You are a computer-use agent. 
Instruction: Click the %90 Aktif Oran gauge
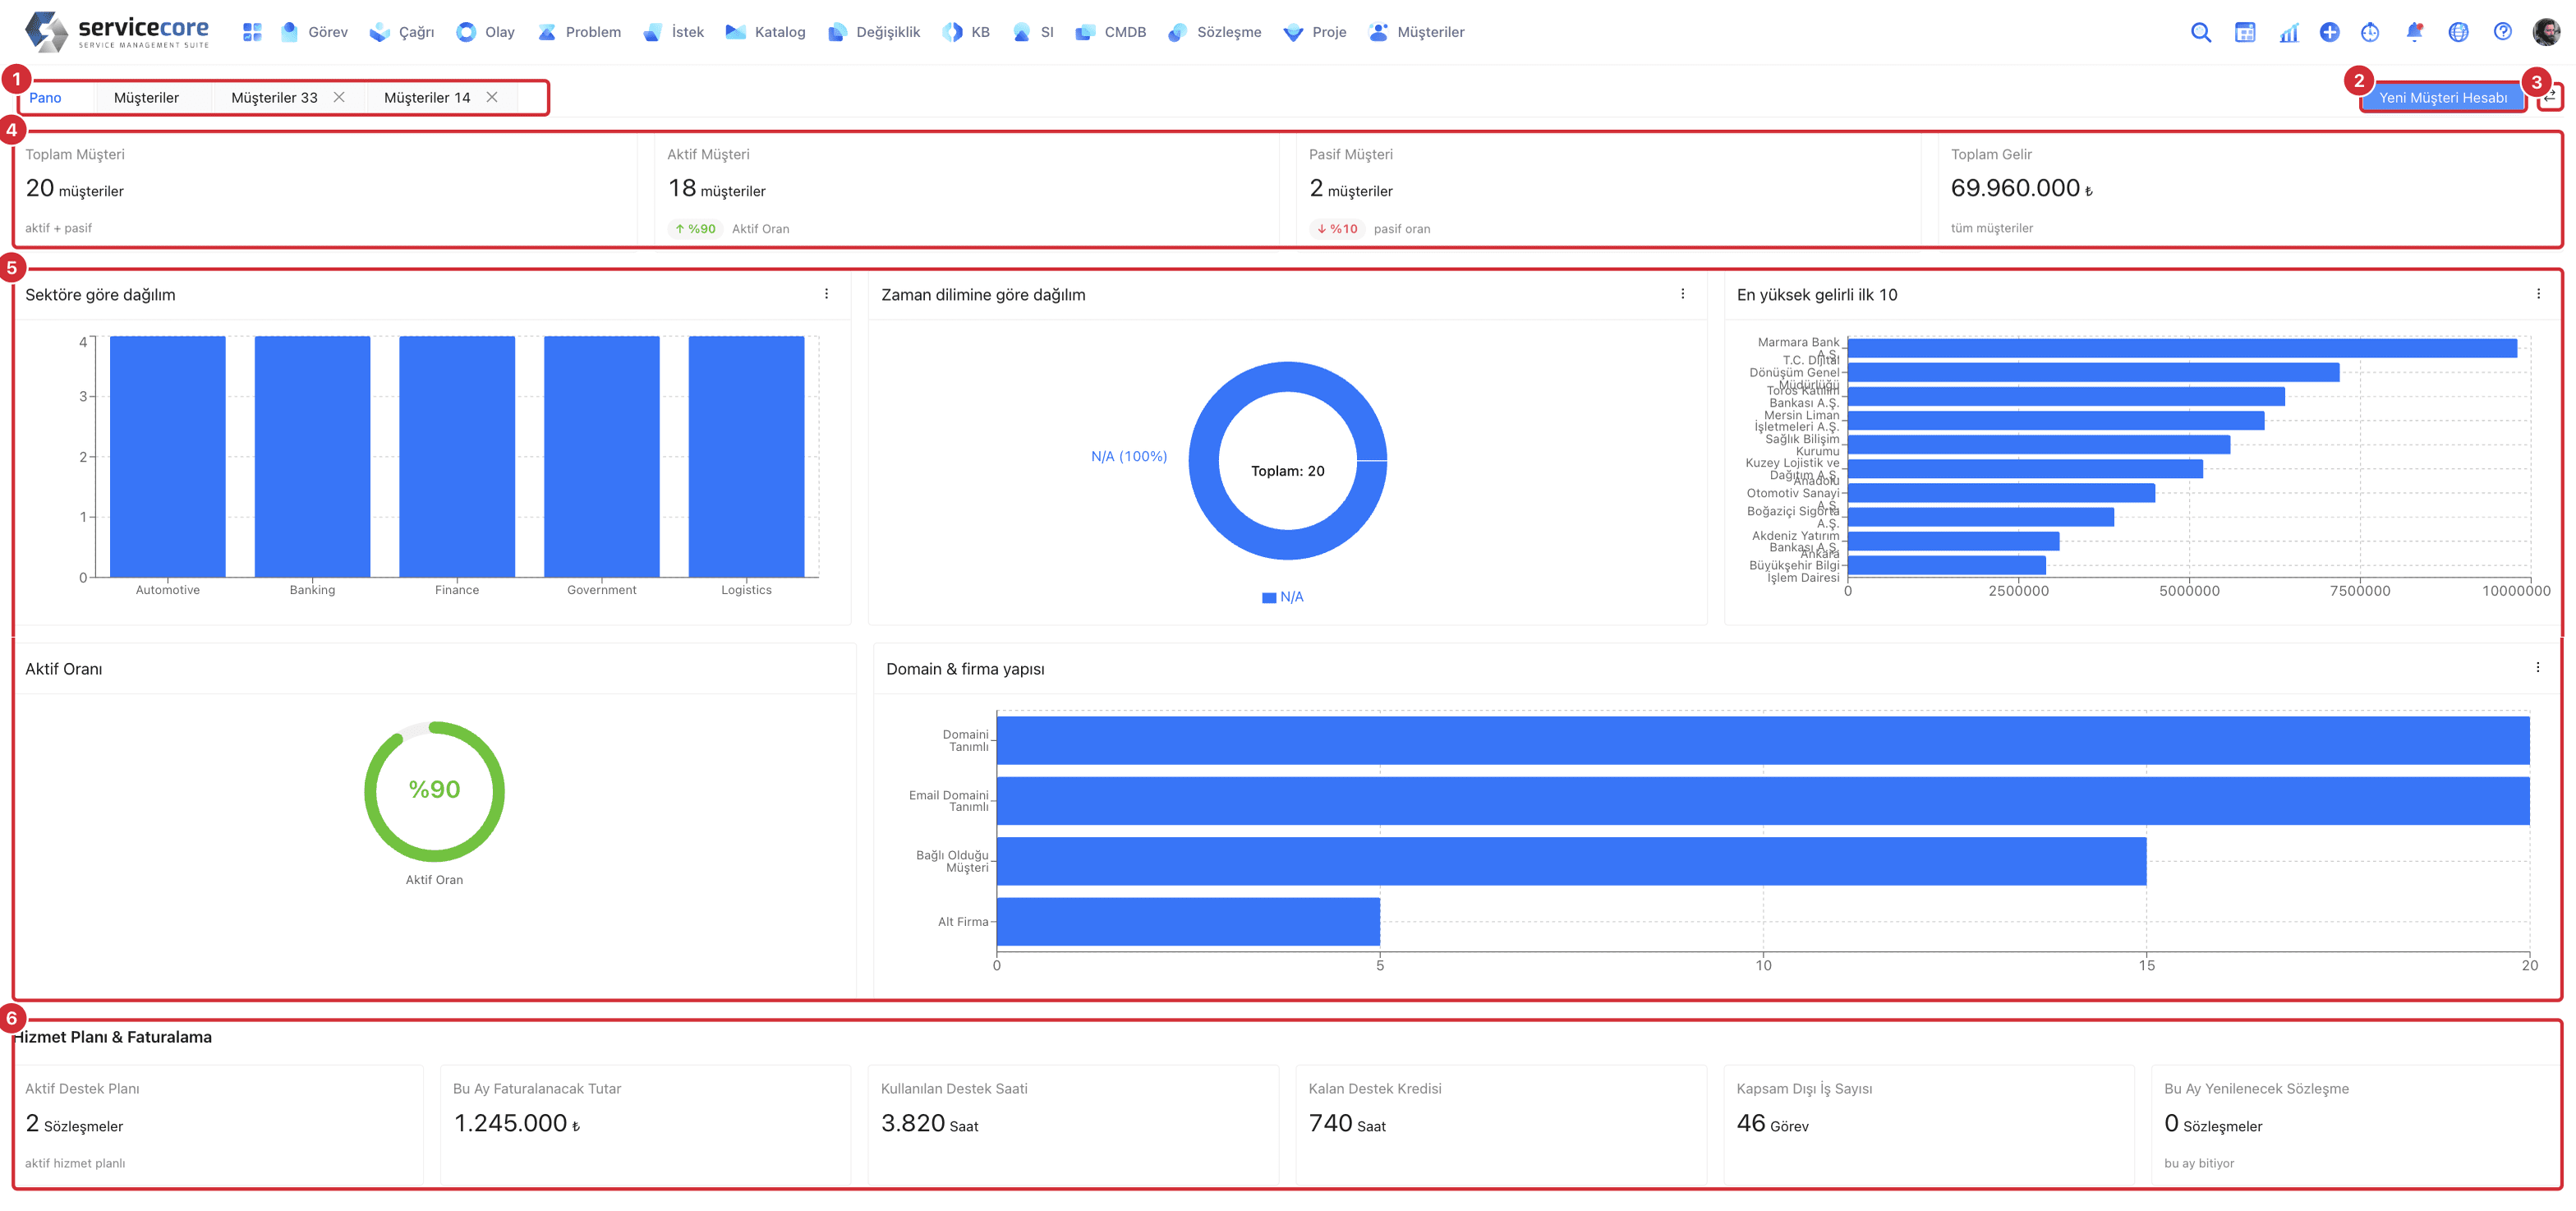click(x=434, y=791)
